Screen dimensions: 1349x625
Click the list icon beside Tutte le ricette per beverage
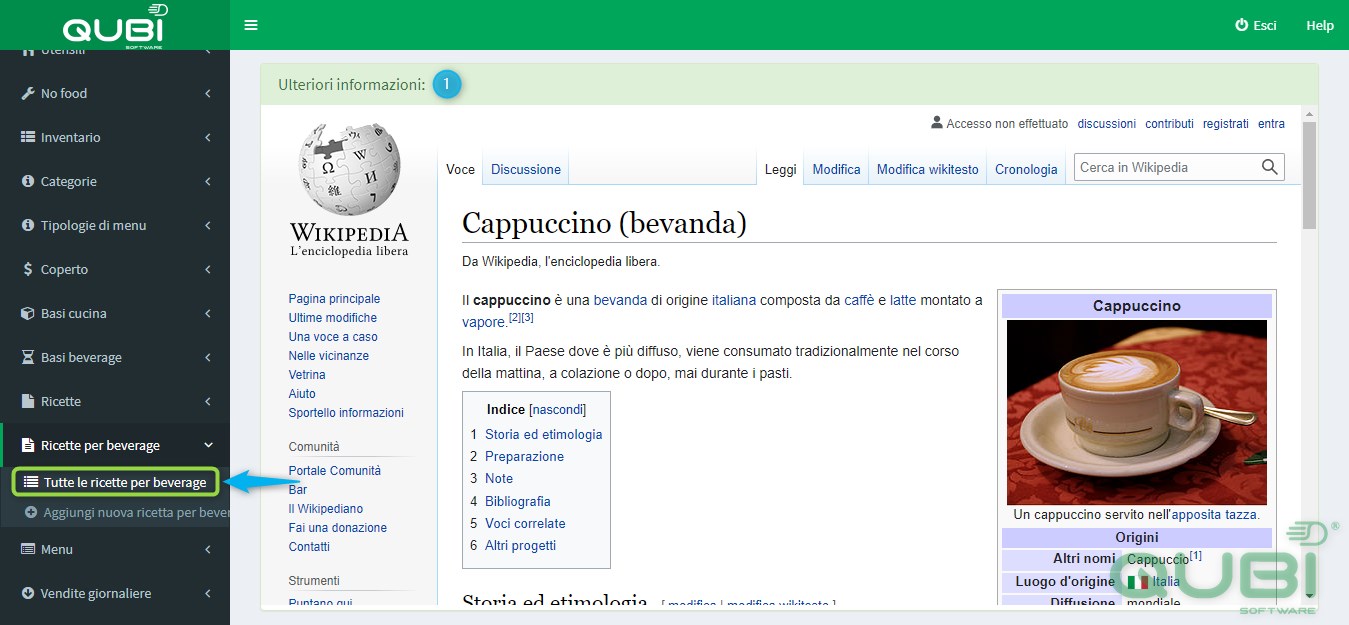point(31,482)
